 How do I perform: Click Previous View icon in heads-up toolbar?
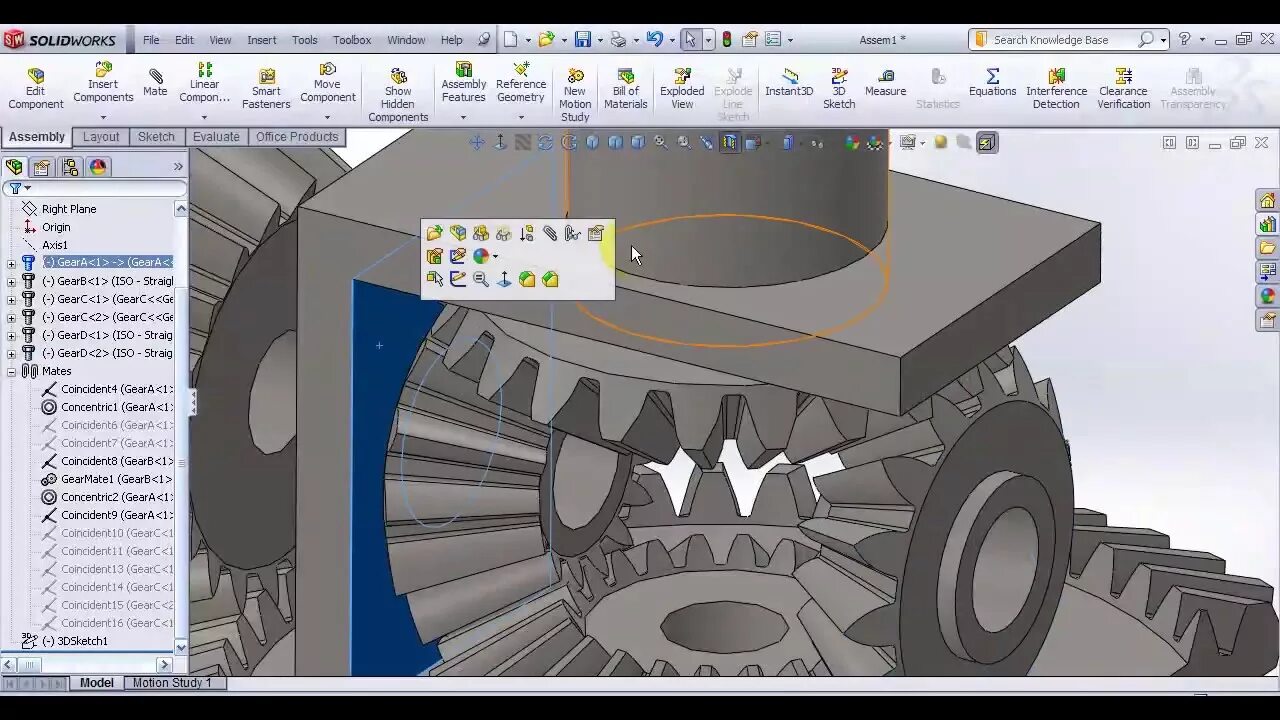707,143
